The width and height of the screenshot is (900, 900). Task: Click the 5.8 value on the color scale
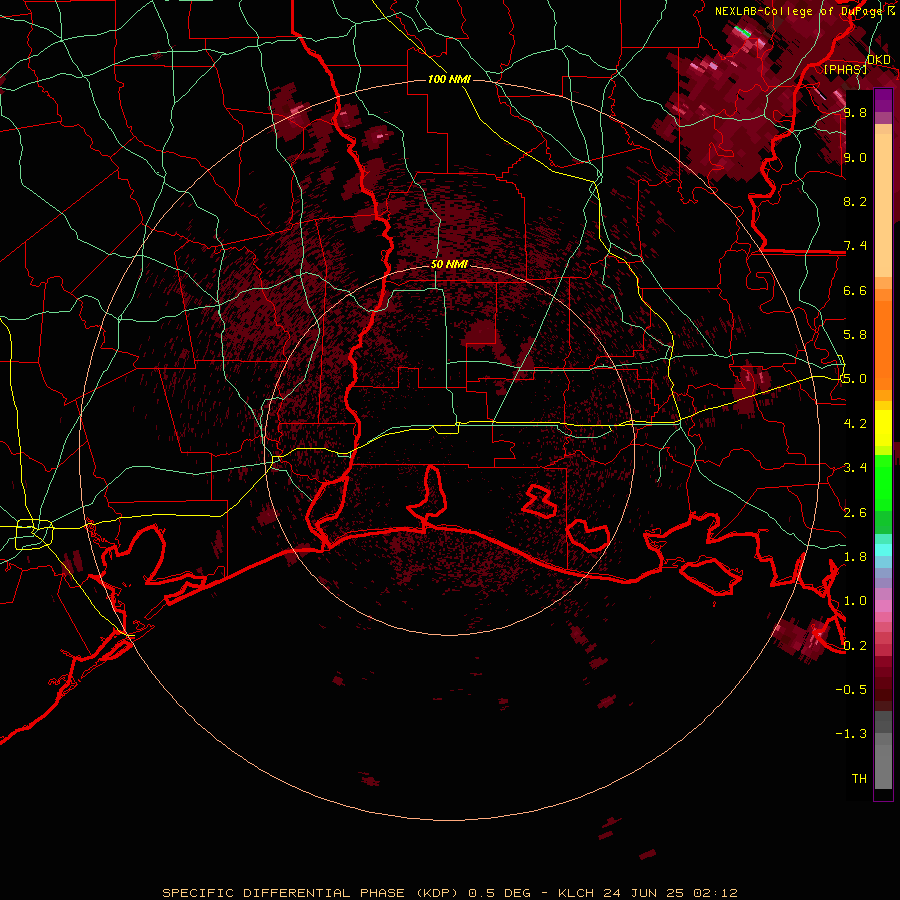click(x=855, y=335)
